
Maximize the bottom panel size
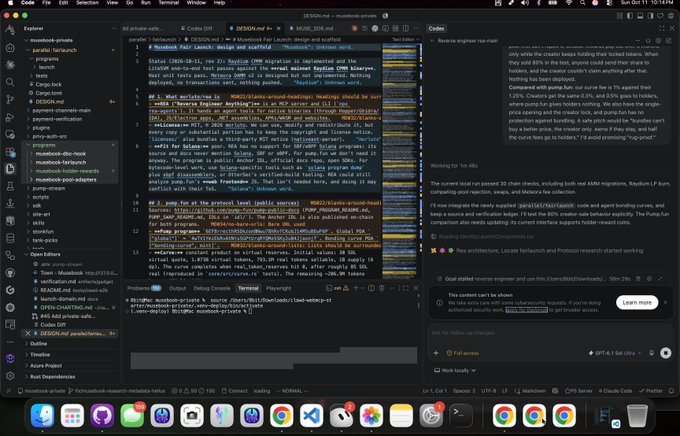point(405,288)
